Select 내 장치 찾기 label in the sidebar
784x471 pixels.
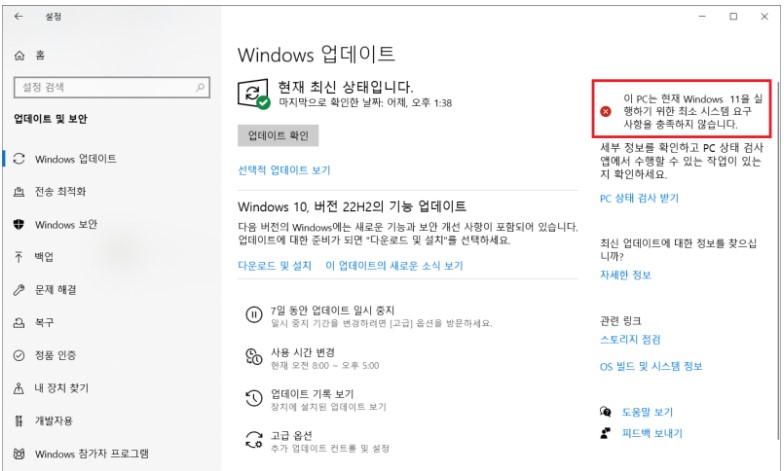62,388
